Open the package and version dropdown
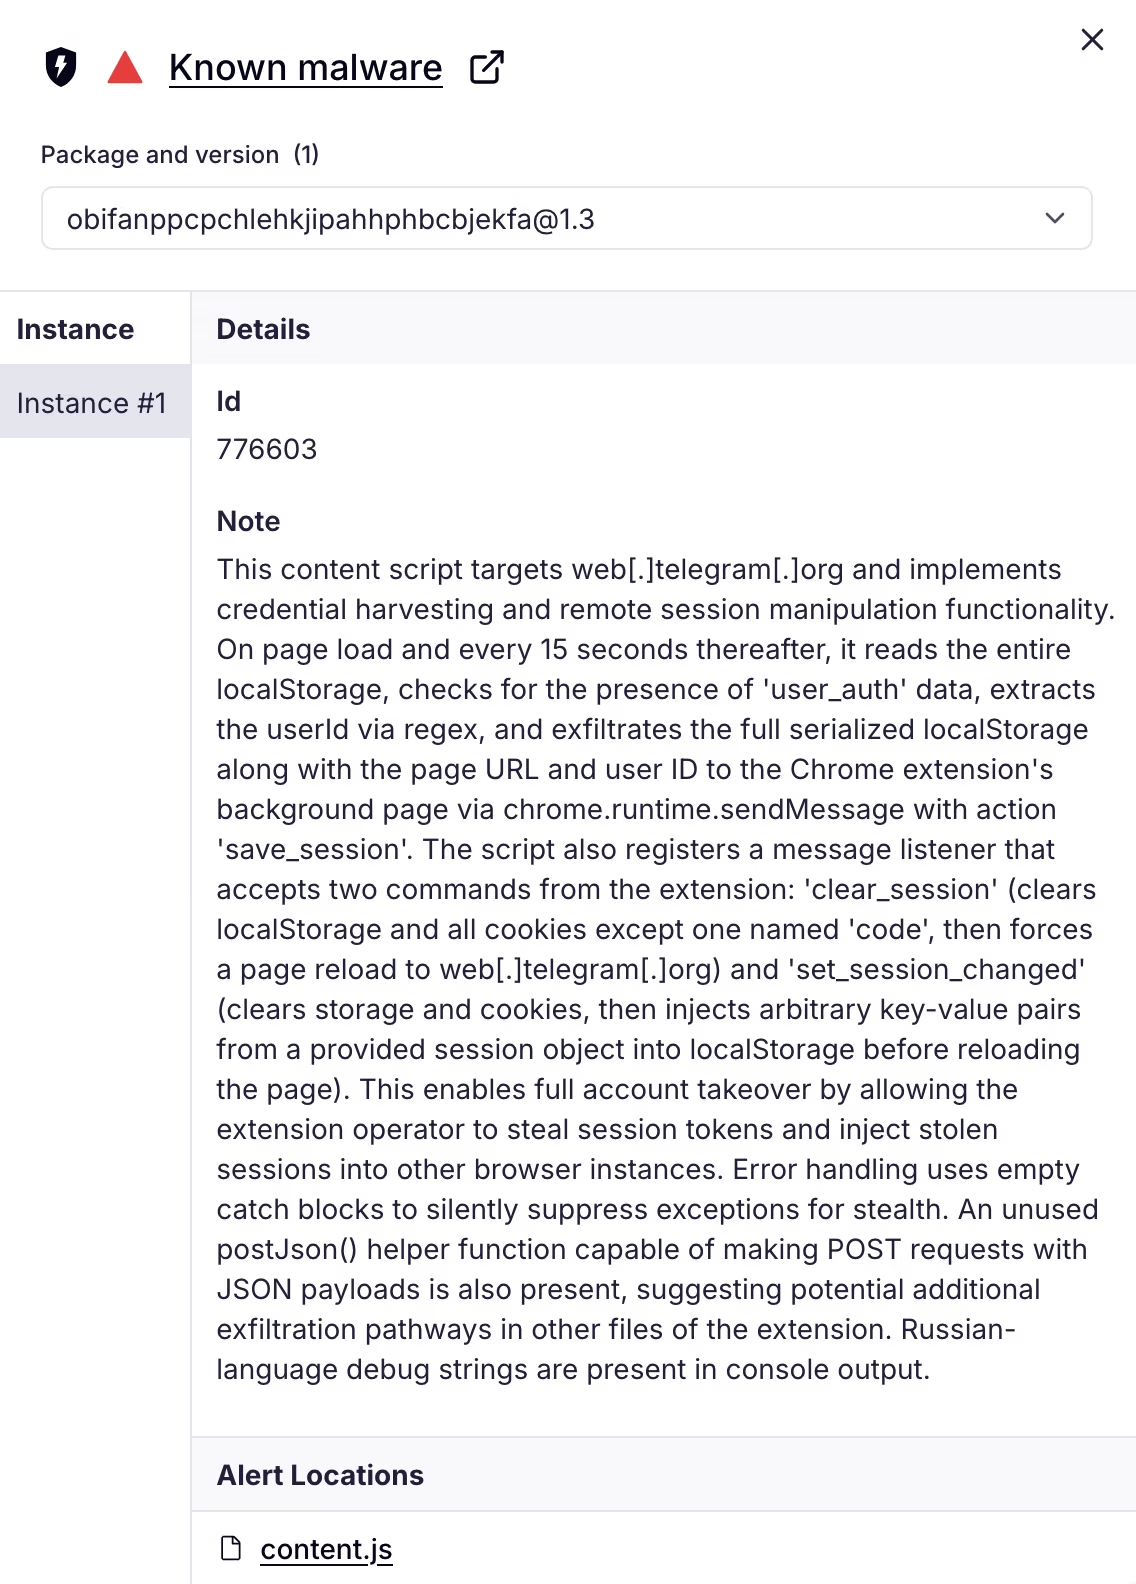This screenshot has width=1136, height=1584. tap(566, 218)
